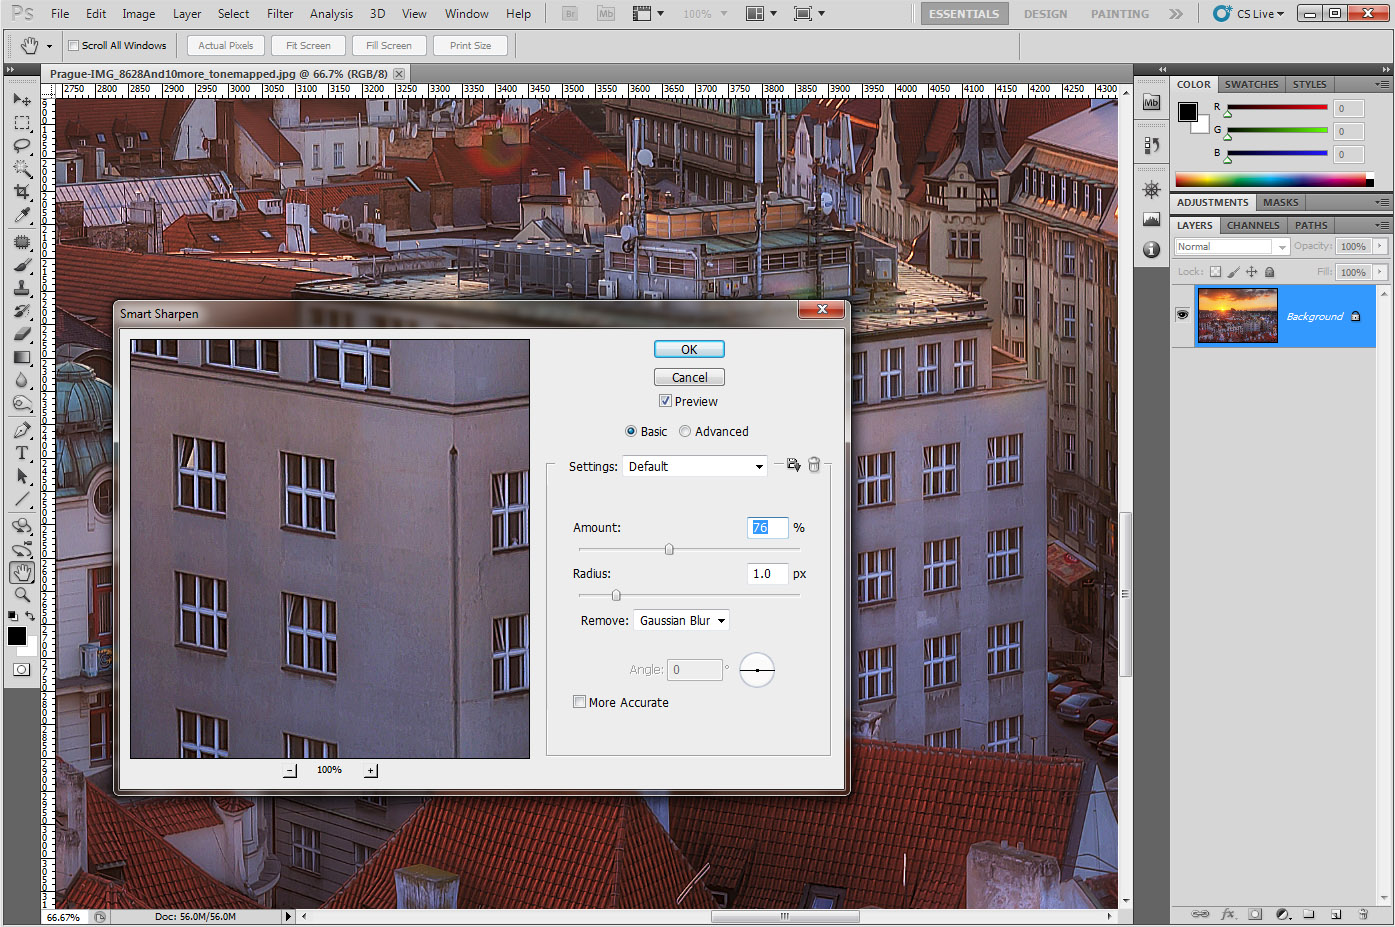Click the trash icon next to Settings
Viewport: 1395px width, 927px height.
coord(814,465)
